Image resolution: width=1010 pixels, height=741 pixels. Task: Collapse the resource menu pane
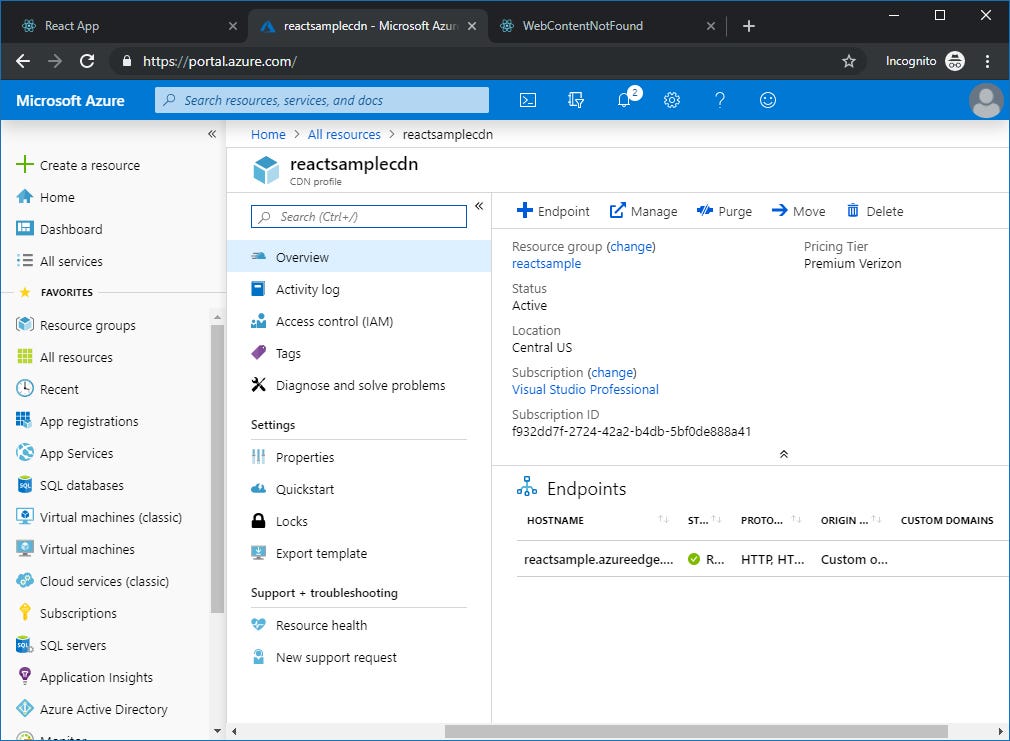coord(479,206)
